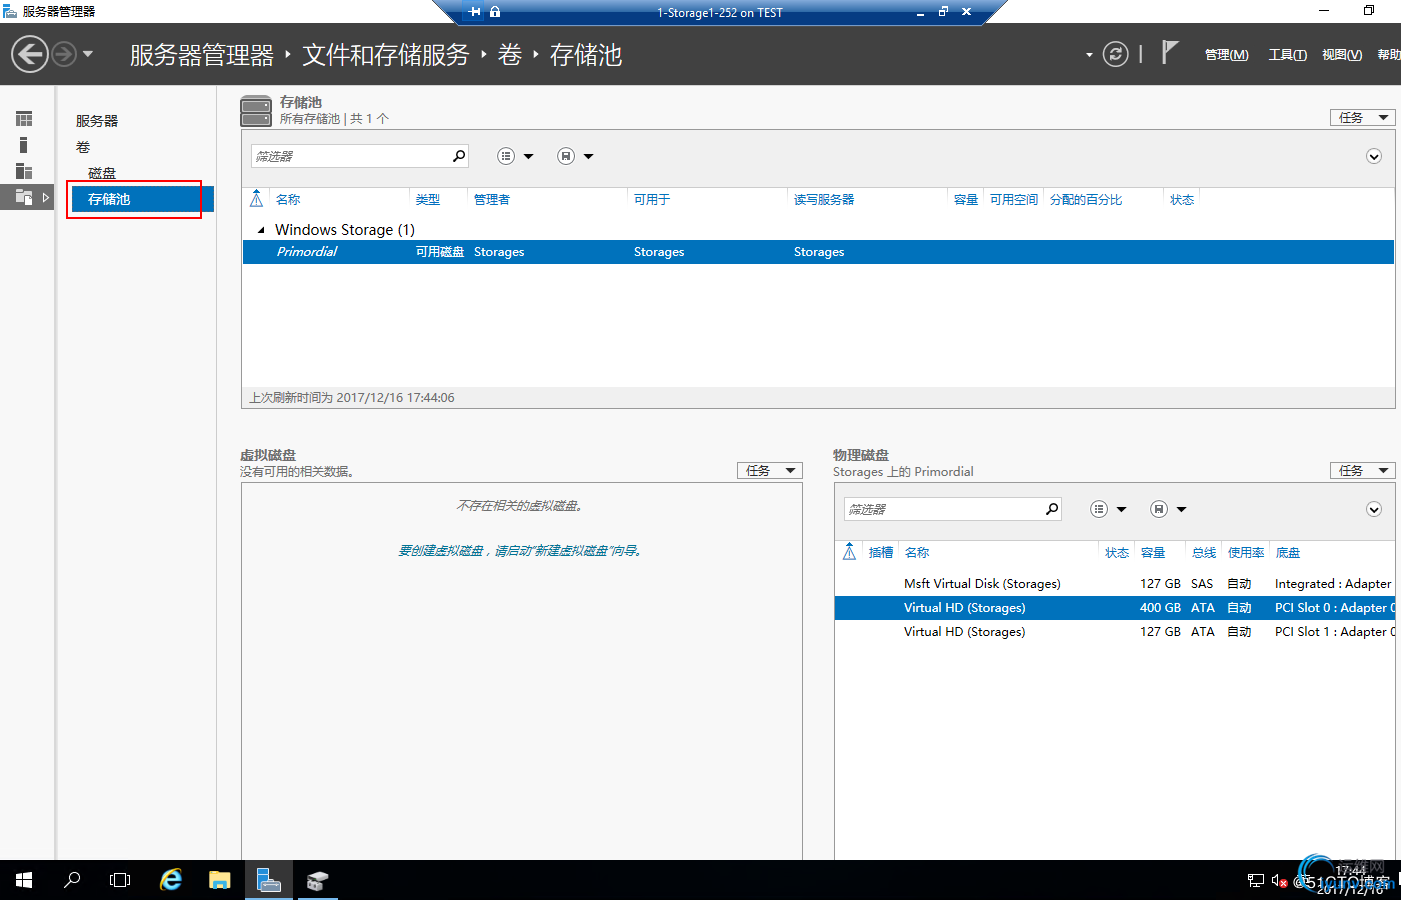Open 任务 dropdown for 存储池 section
Image resolution: width=1401 pixels, height=900 pixels.
pos(1362,118)
